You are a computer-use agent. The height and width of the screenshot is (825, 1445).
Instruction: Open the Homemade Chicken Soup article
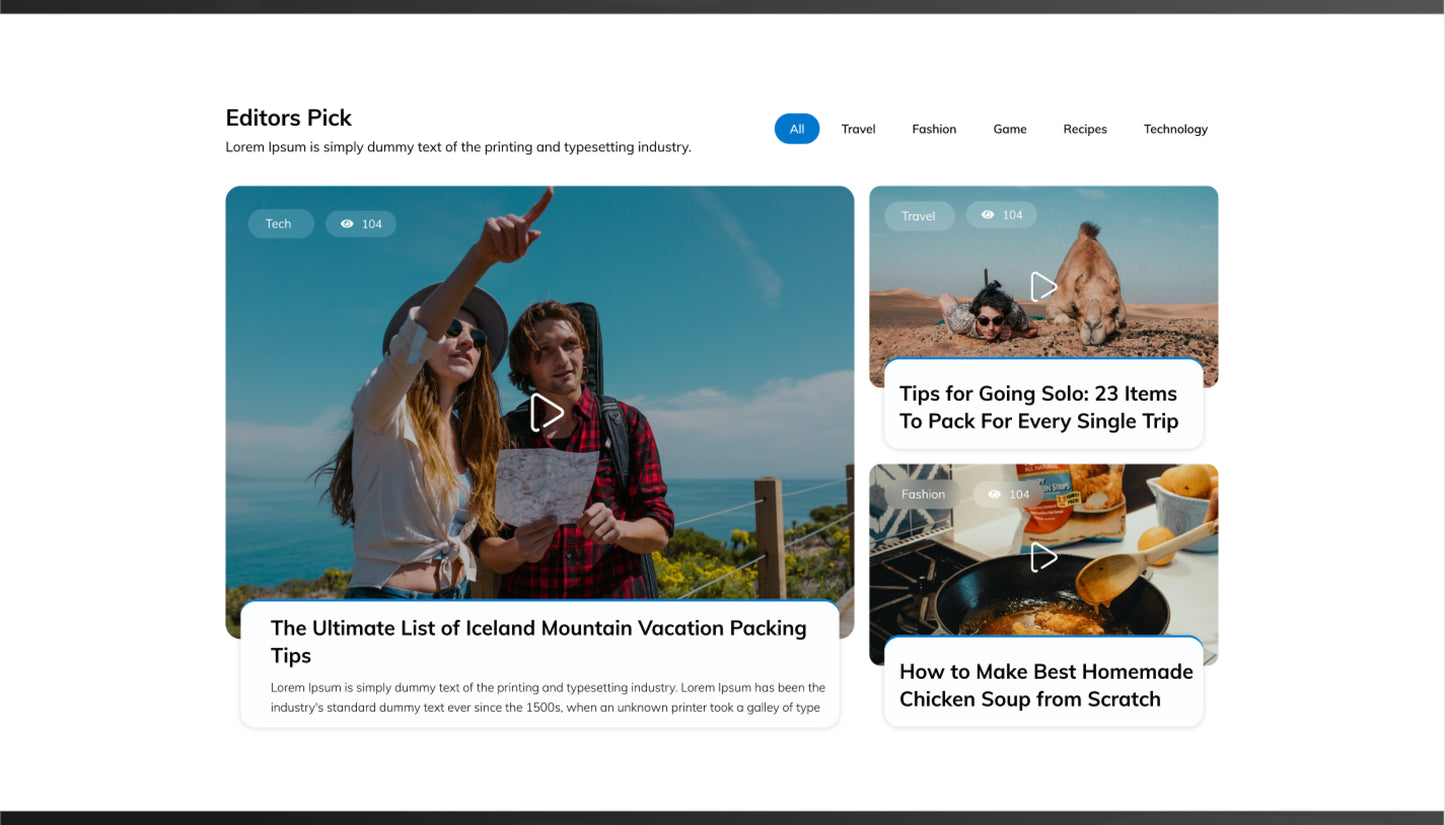(1045, 686)
